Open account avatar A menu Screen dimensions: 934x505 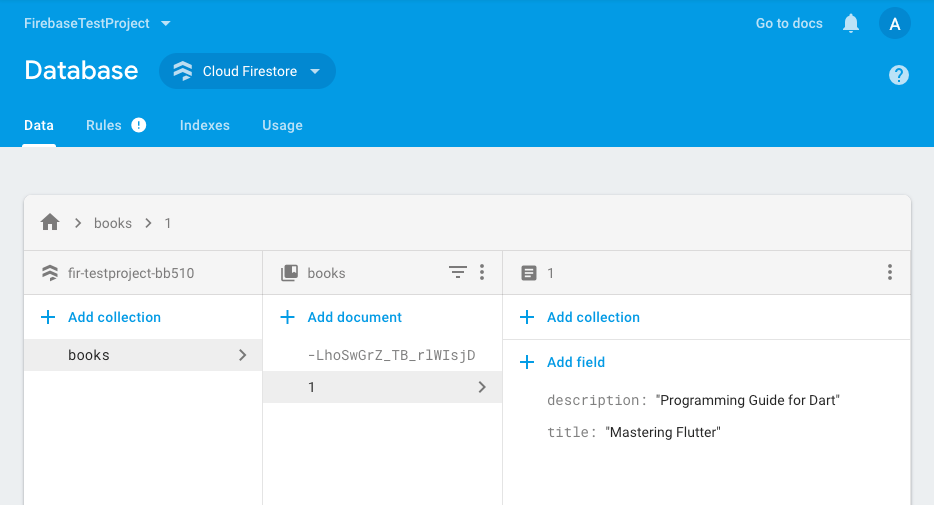895,24
